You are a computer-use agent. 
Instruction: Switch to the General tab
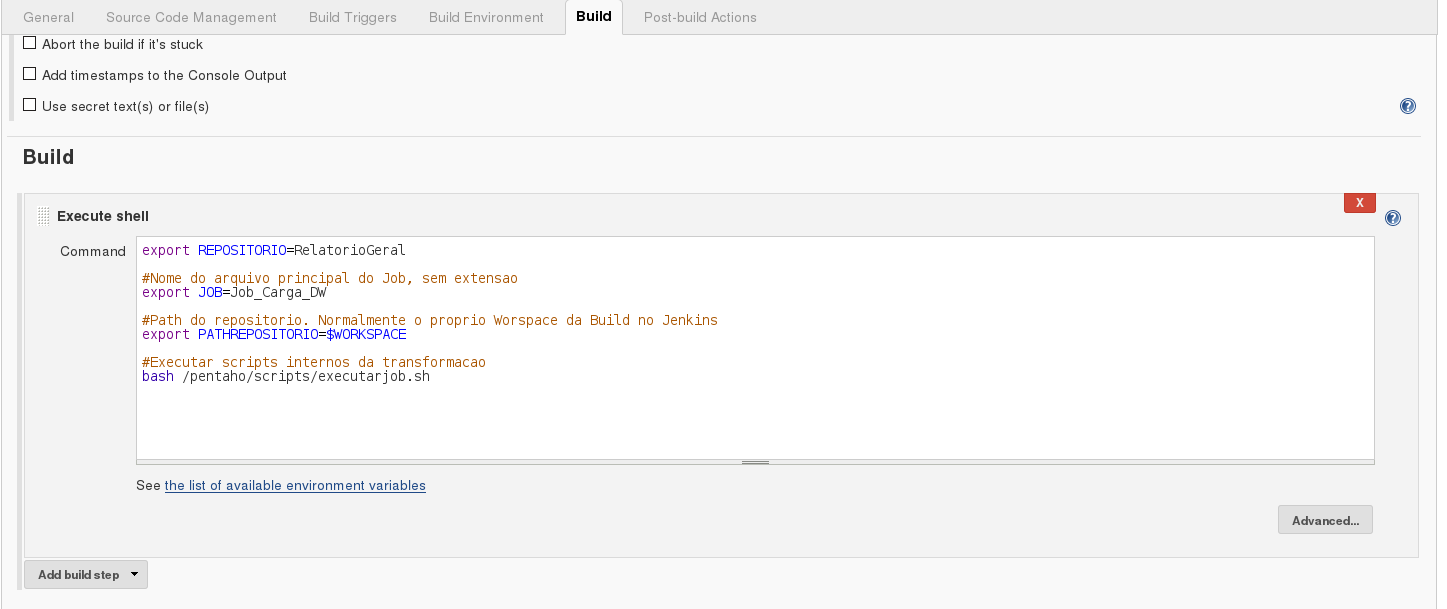(x=48, y=17)
